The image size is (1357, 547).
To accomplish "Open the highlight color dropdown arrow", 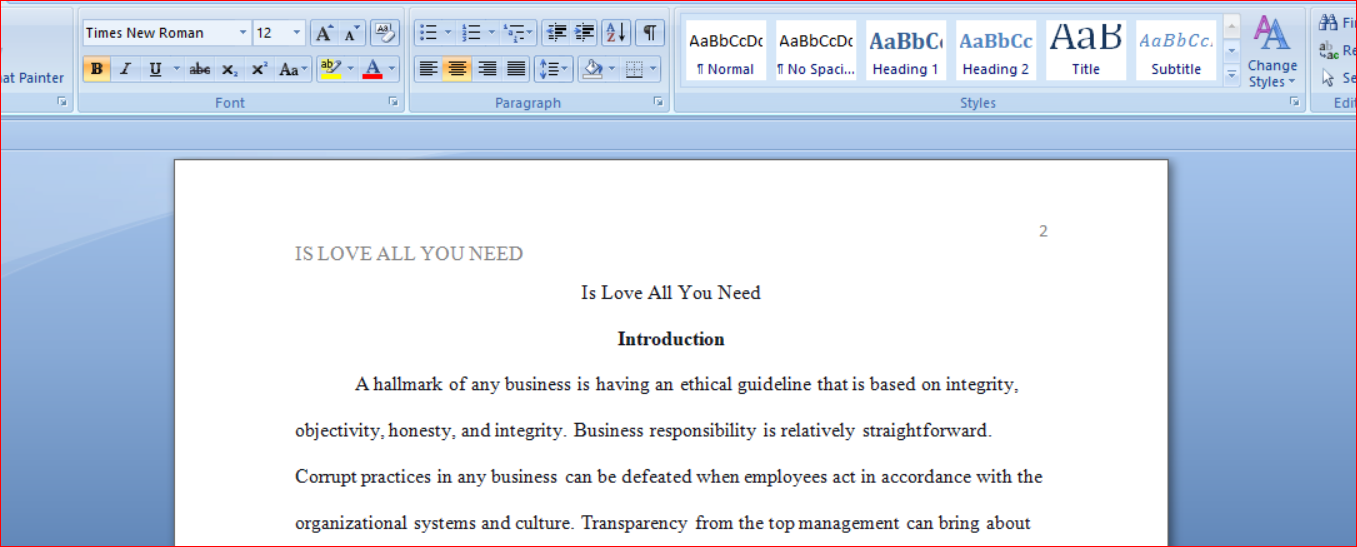I will 351,69.
